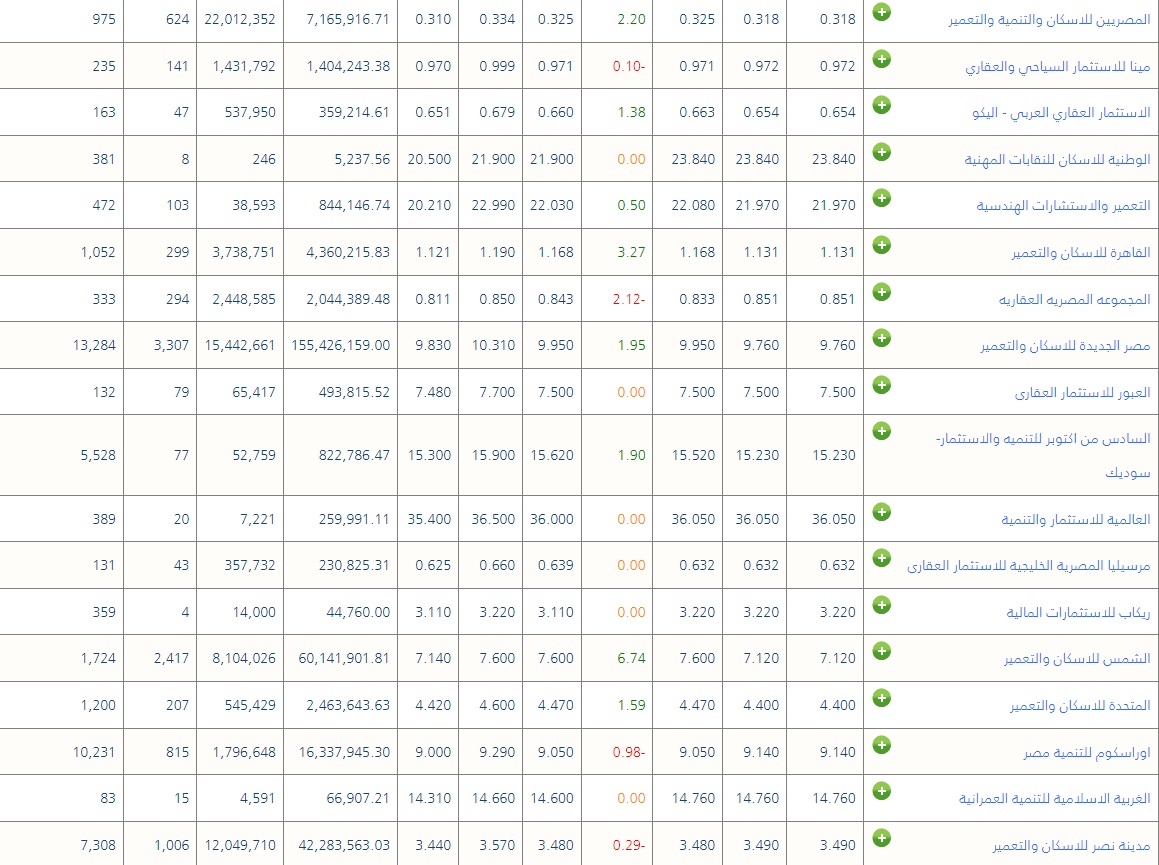
Task: Select change value 6.74 in الشمس row
Action: click(x=631, y=658)
